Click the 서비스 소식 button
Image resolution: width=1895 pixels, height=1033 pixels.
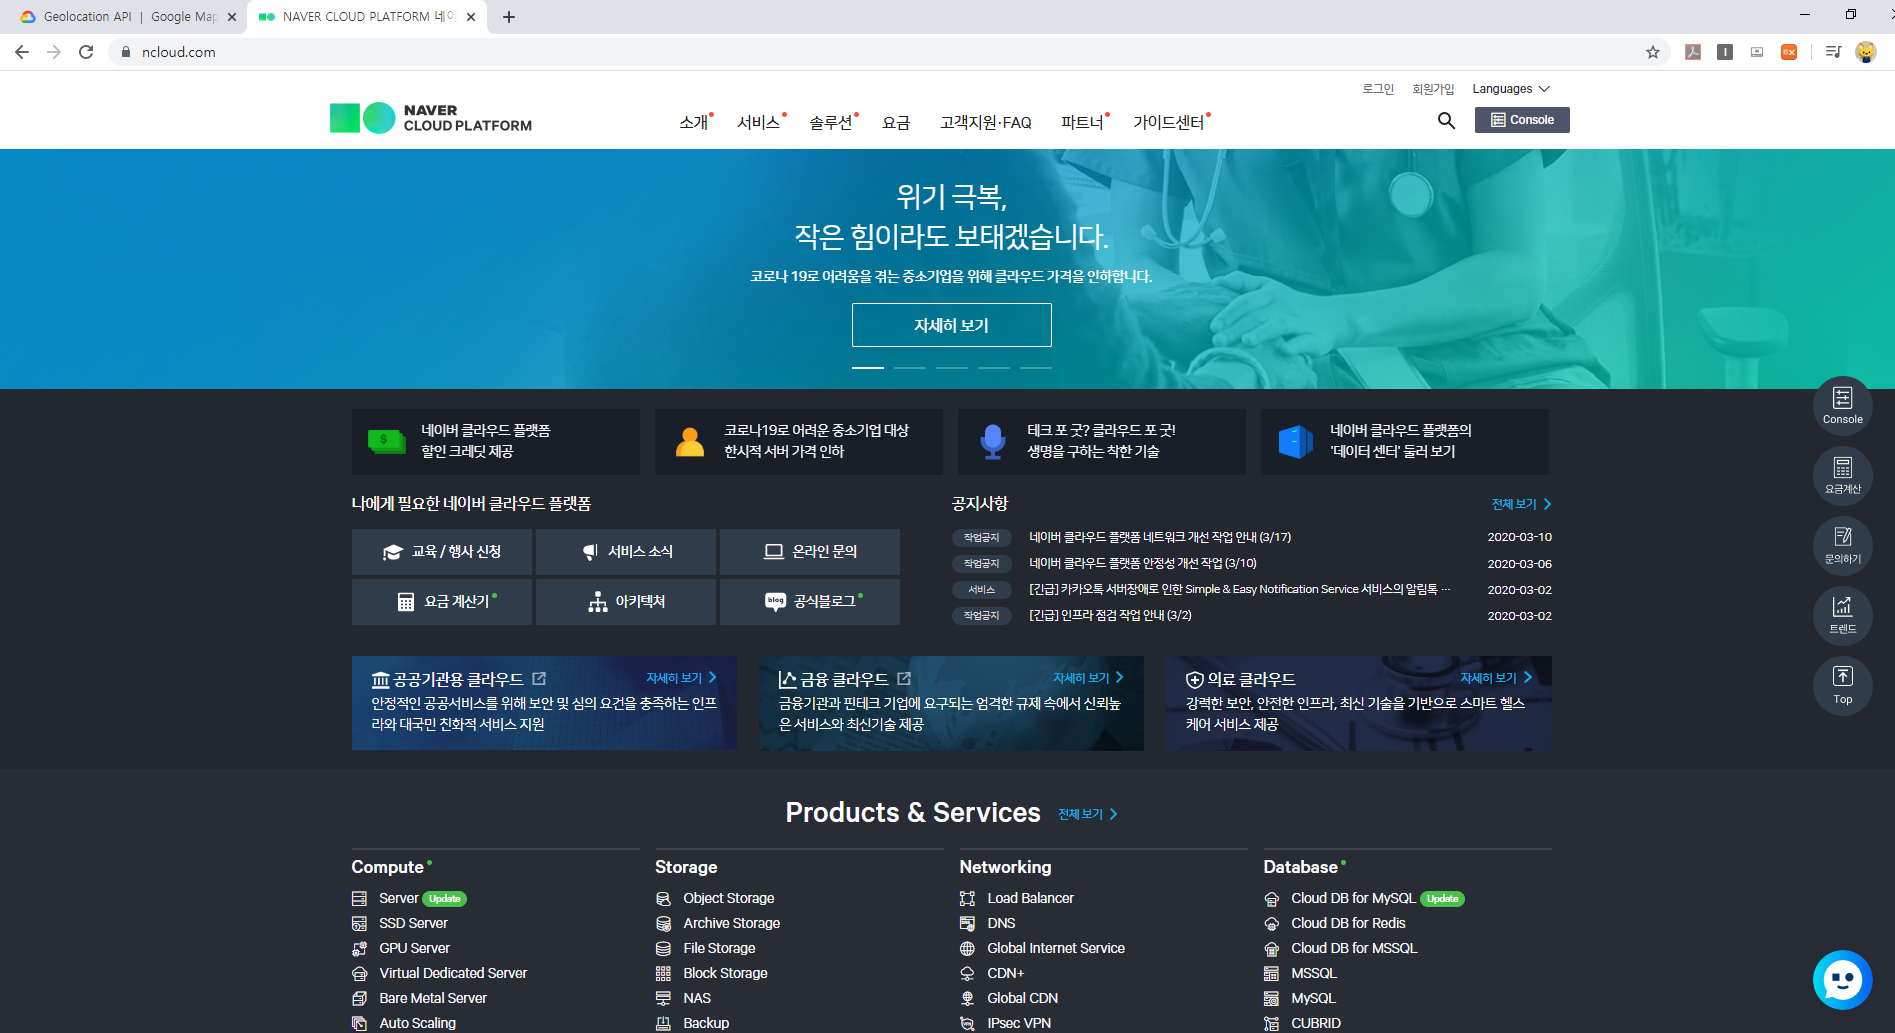626,552
